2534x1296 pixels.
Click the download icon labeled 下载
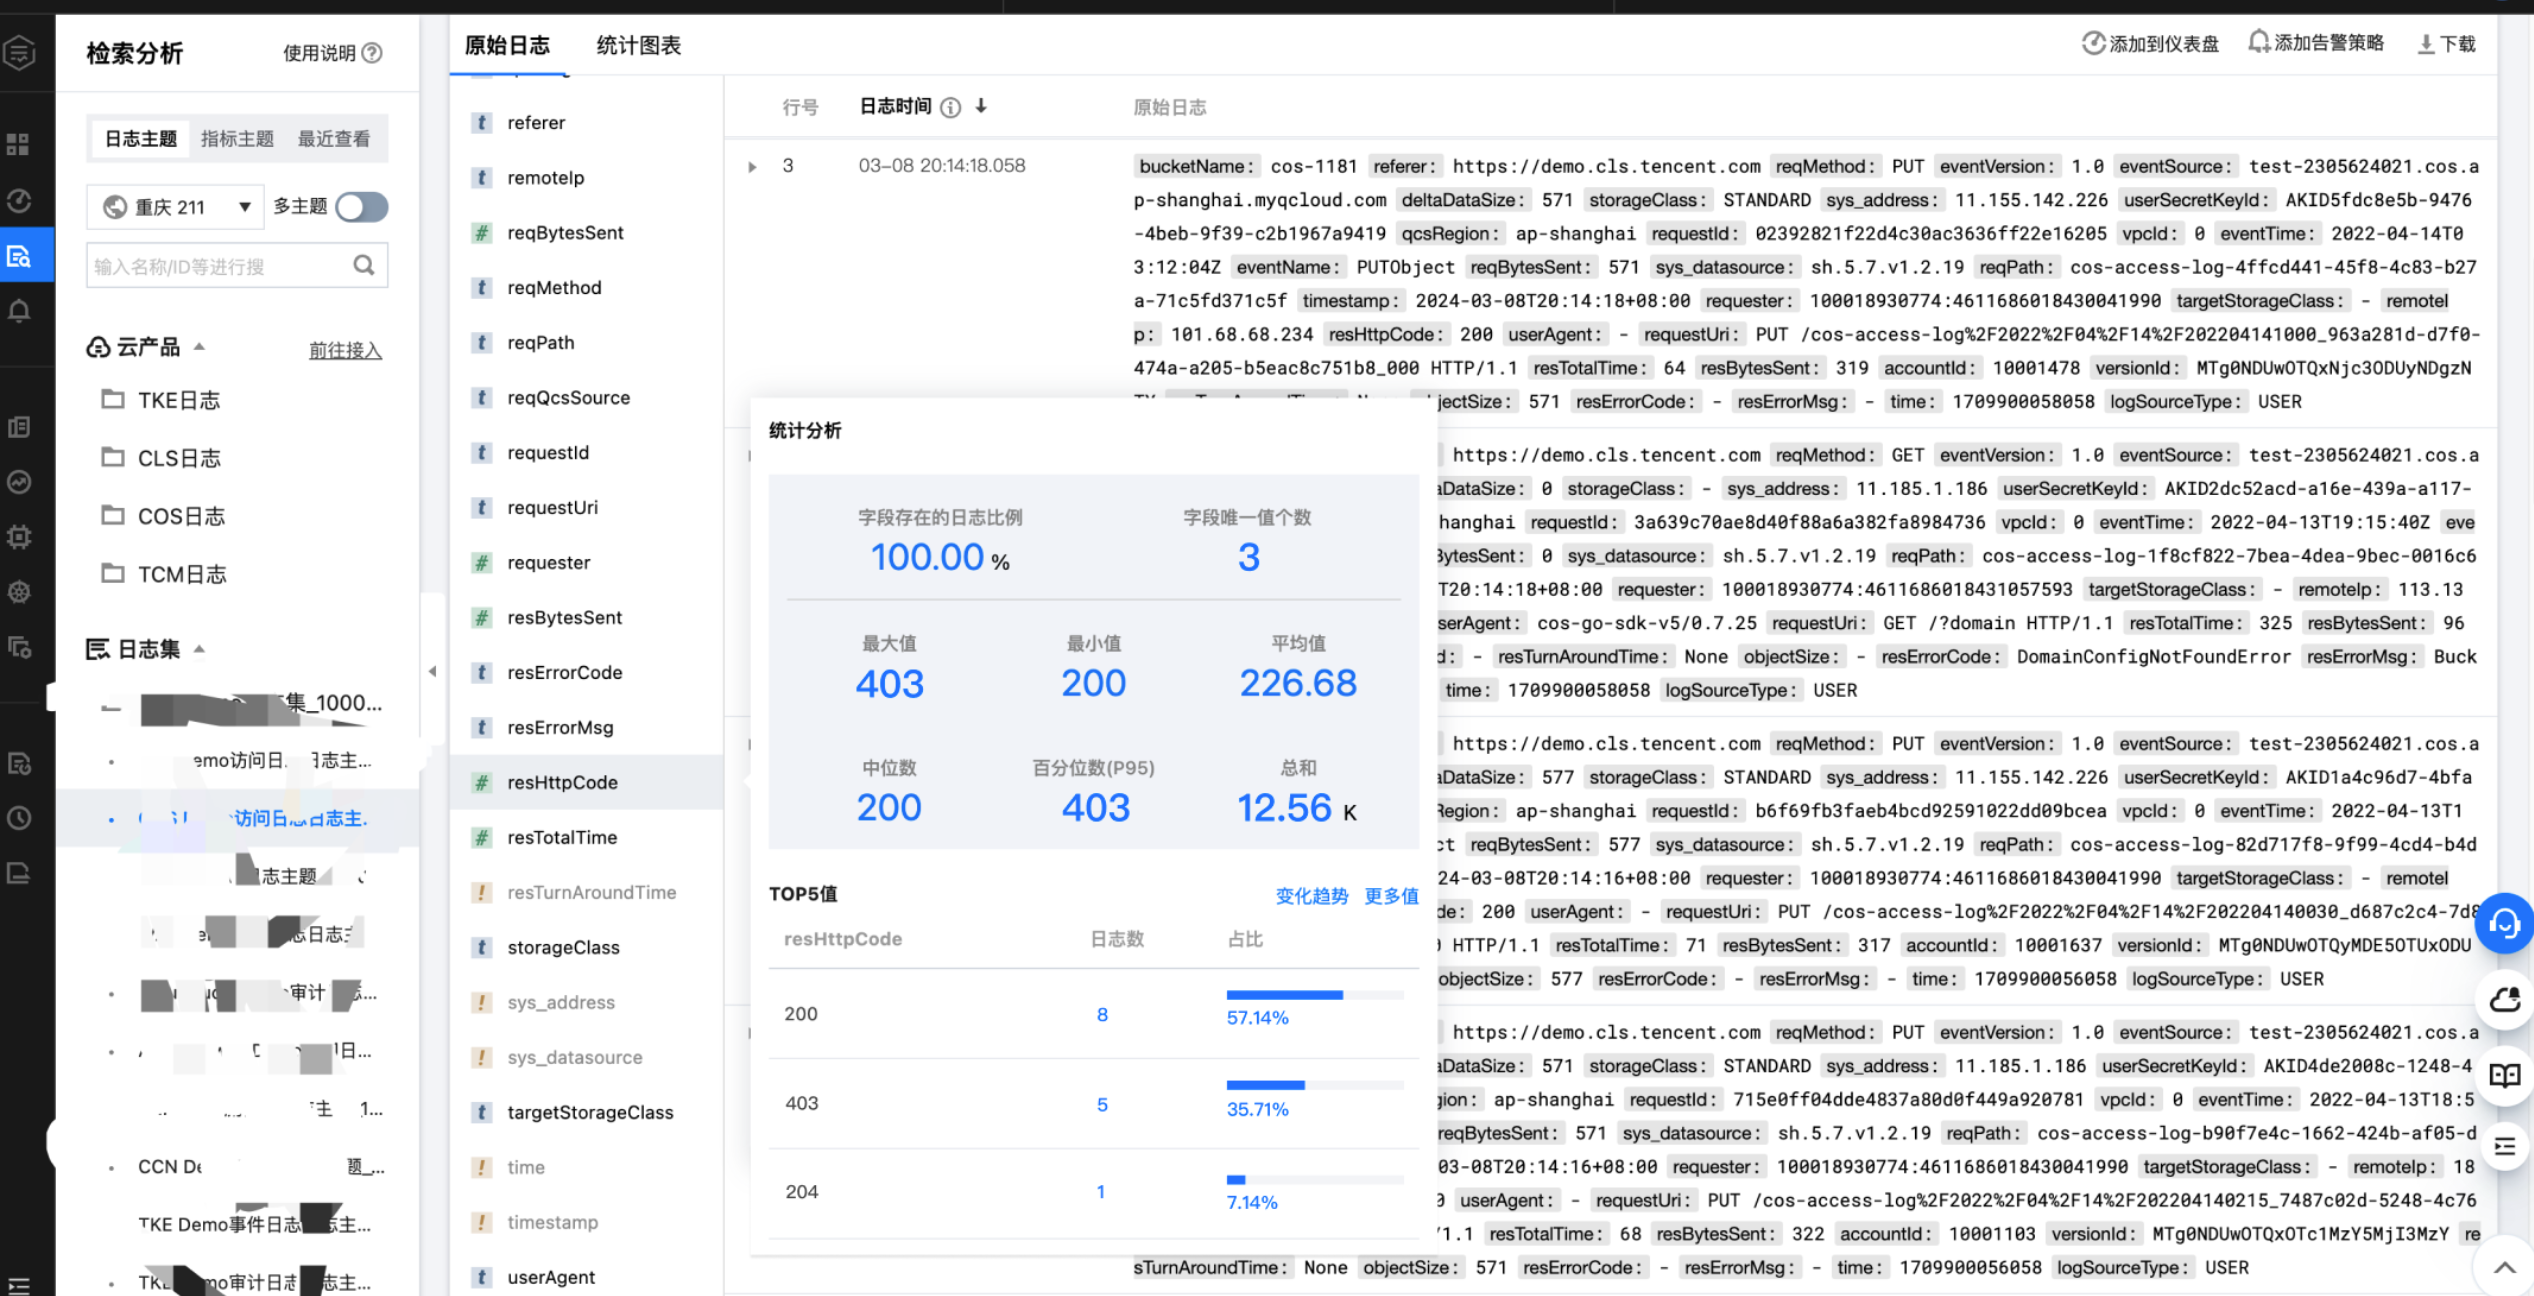point(2426,44)
